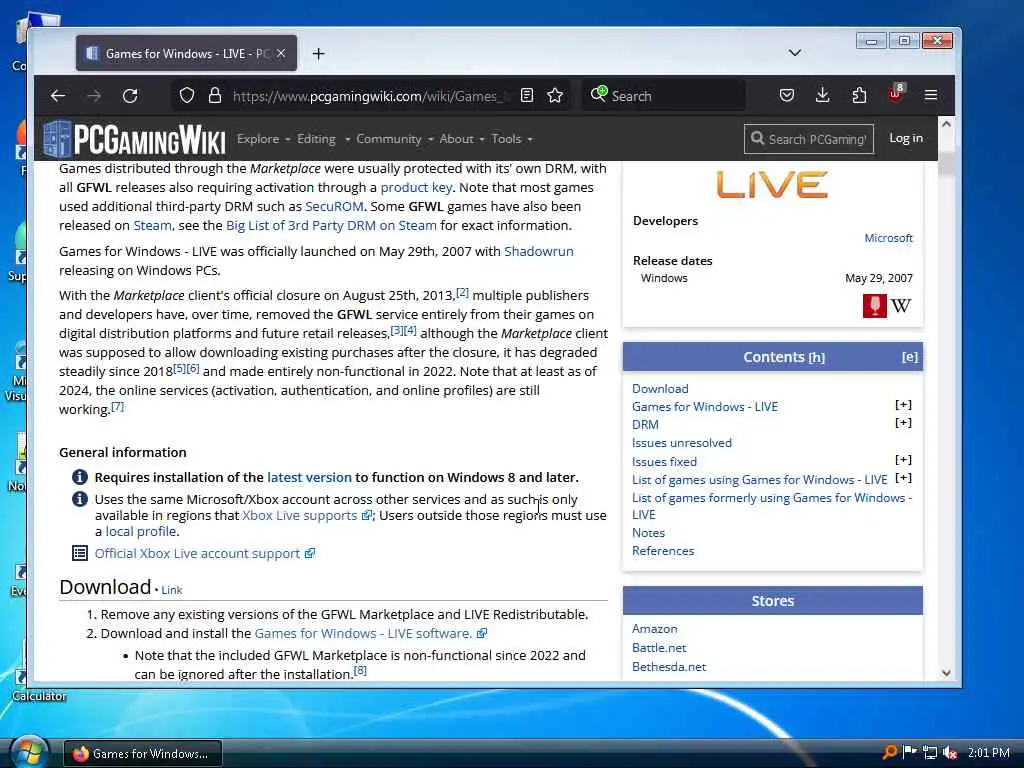The width and height of the screenshot is (1024, 768).
Task: Click the Action Center flag tray icon
Action: [910, 752]
